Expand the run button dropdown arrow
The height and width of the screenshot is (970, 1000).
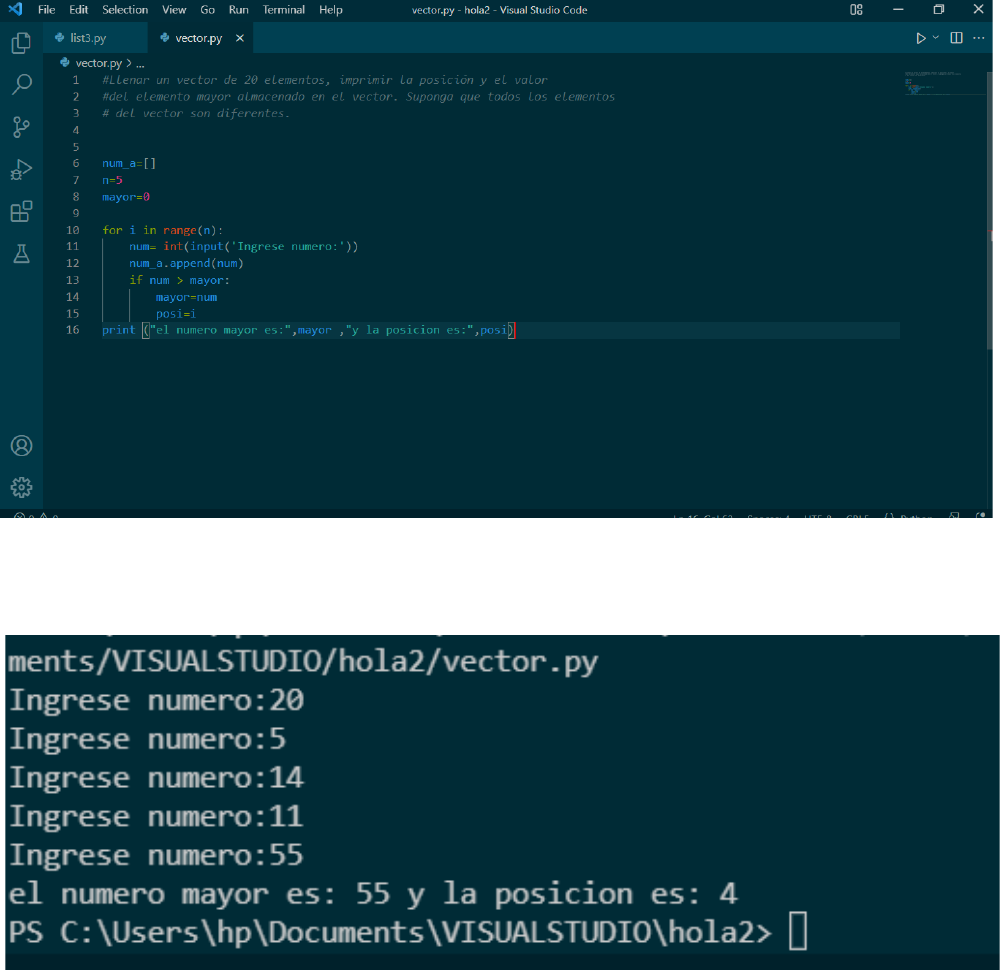[936, 38]
